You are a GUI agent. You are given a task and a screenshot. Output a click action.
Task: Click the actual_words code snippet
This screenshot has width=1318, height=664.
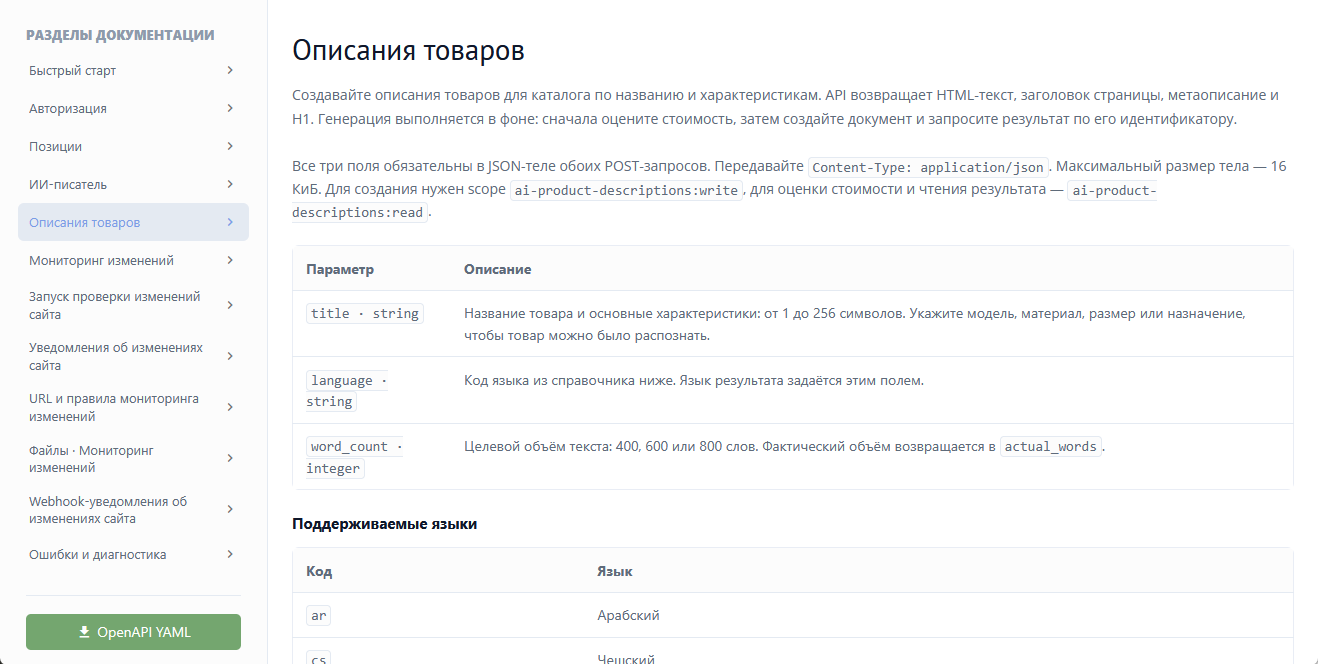(x=1051, y=446)
